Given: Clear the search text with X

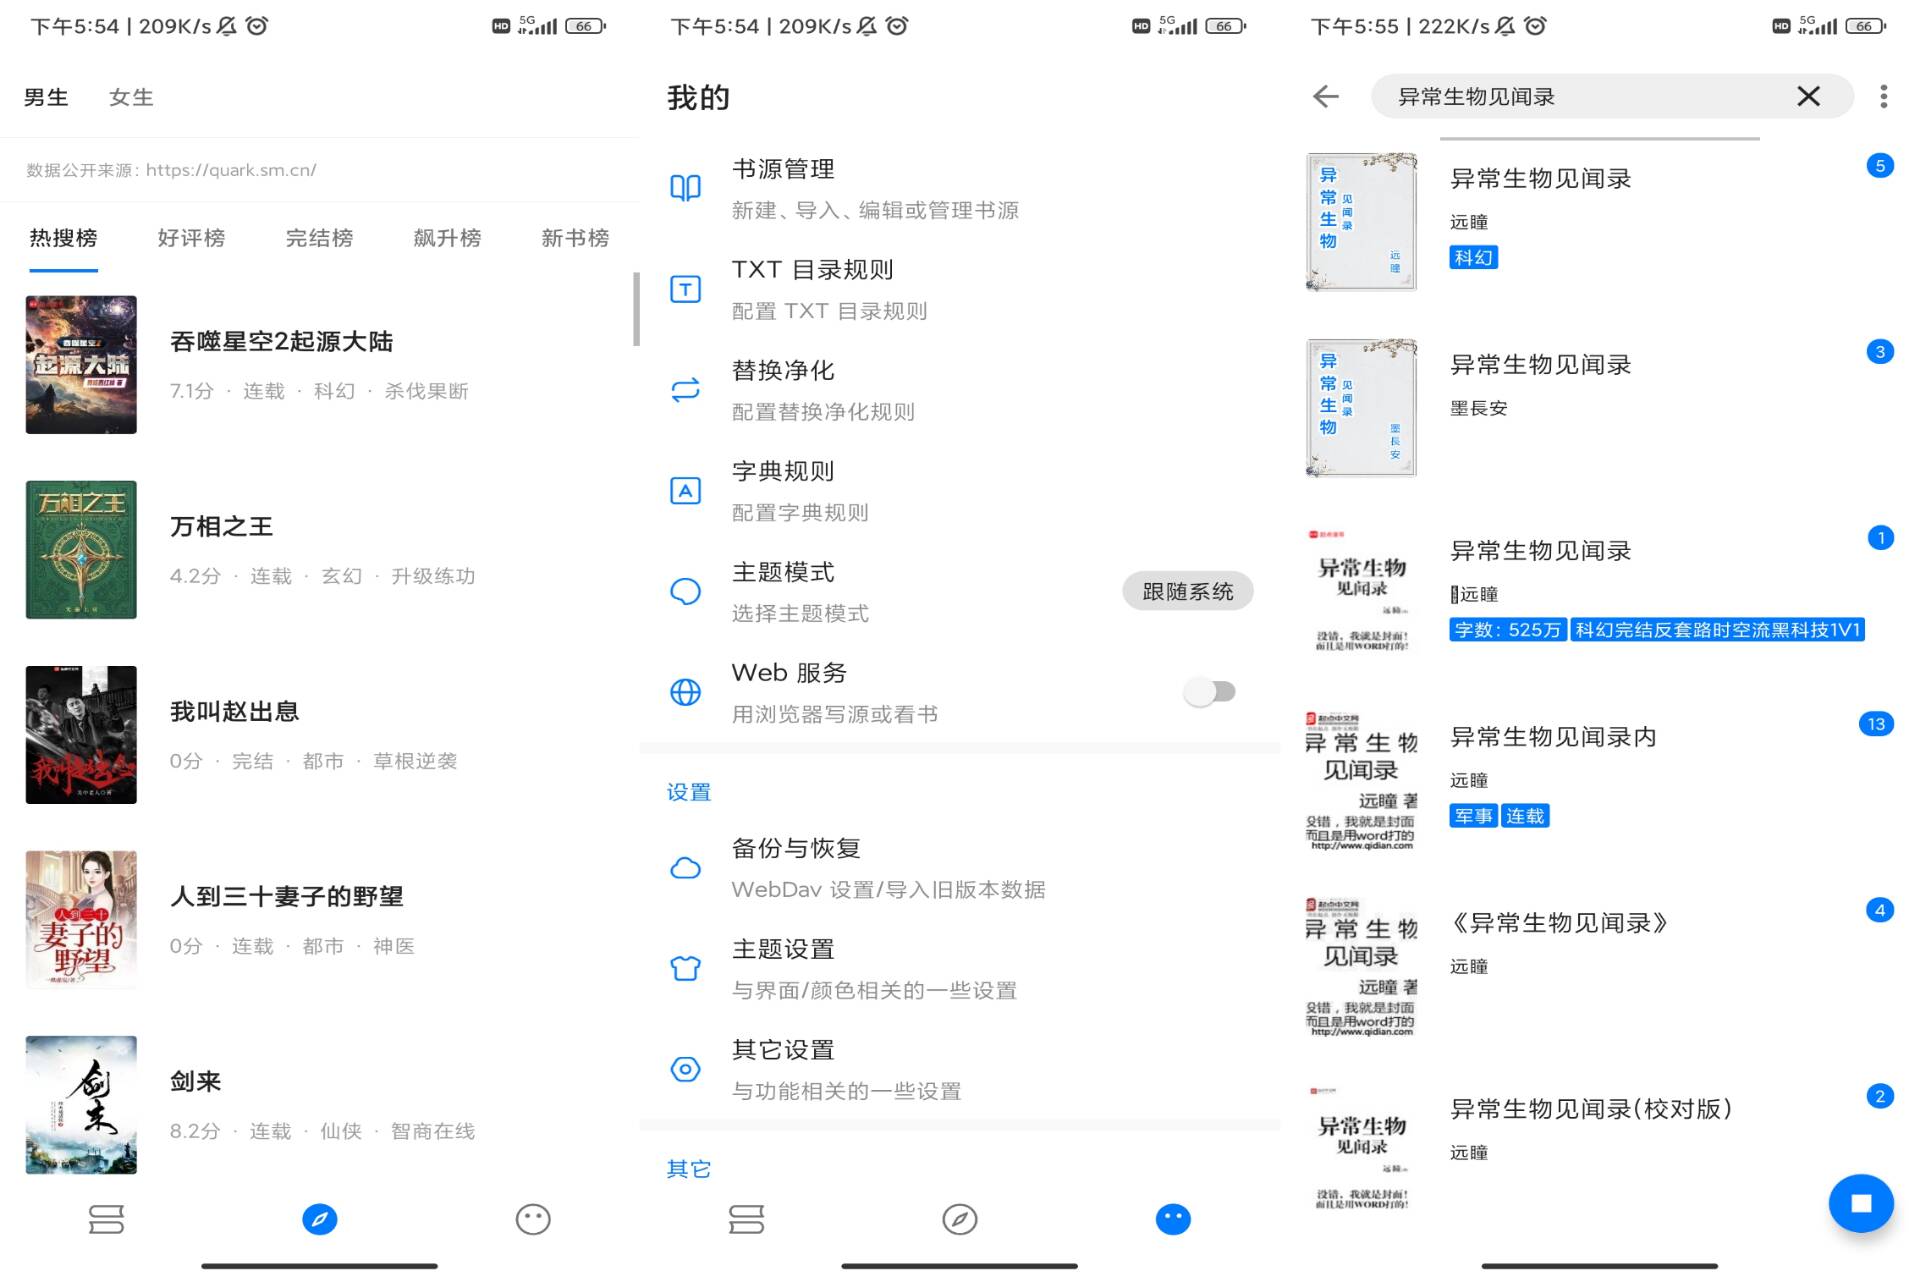Looking at the screenshot, I should click(1808, 96).
